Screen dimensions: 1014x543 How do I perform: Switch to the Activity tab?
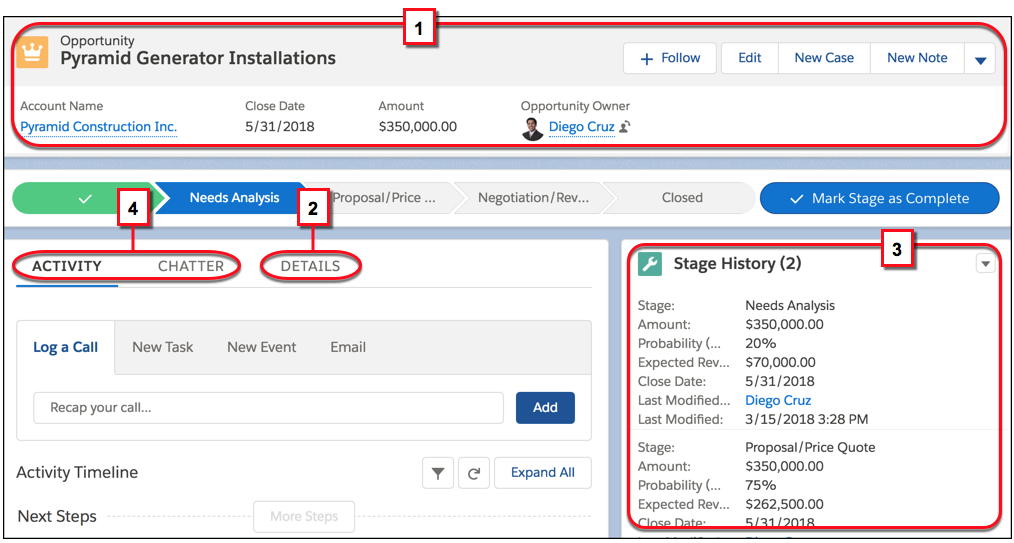67,266
